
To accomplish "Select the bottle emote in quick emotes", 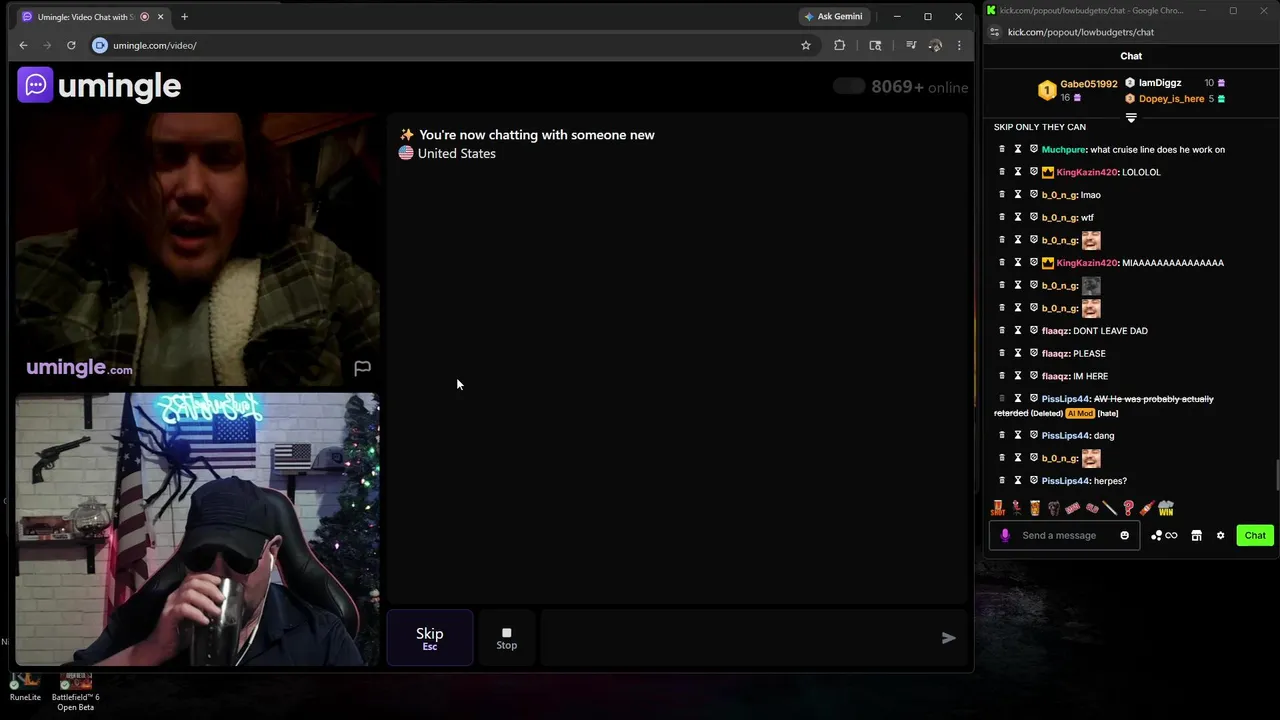I will pos(1147,508).
